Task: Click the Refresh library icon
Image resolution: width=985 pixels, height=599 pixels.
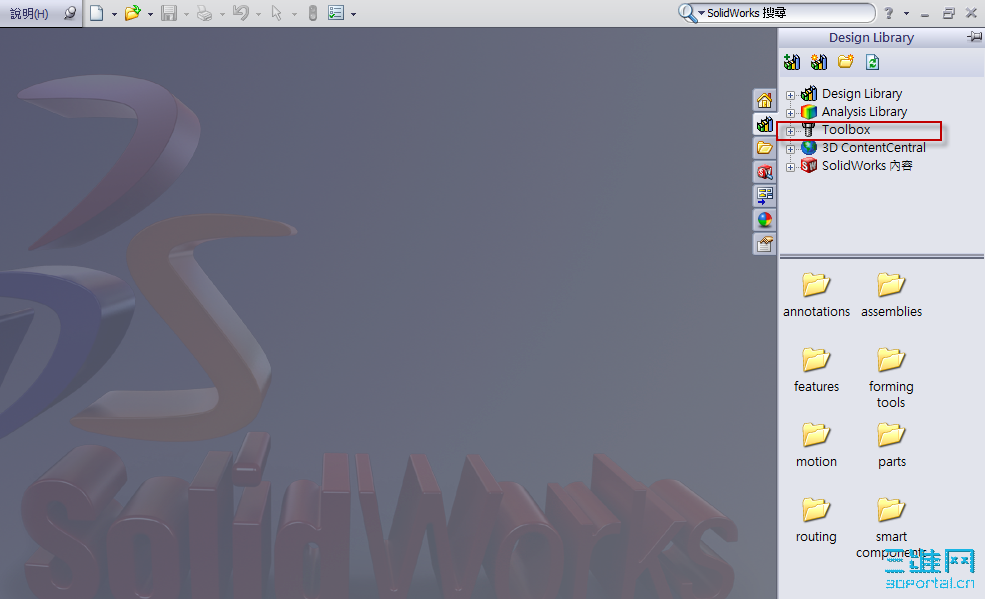Action: (873, 62)
